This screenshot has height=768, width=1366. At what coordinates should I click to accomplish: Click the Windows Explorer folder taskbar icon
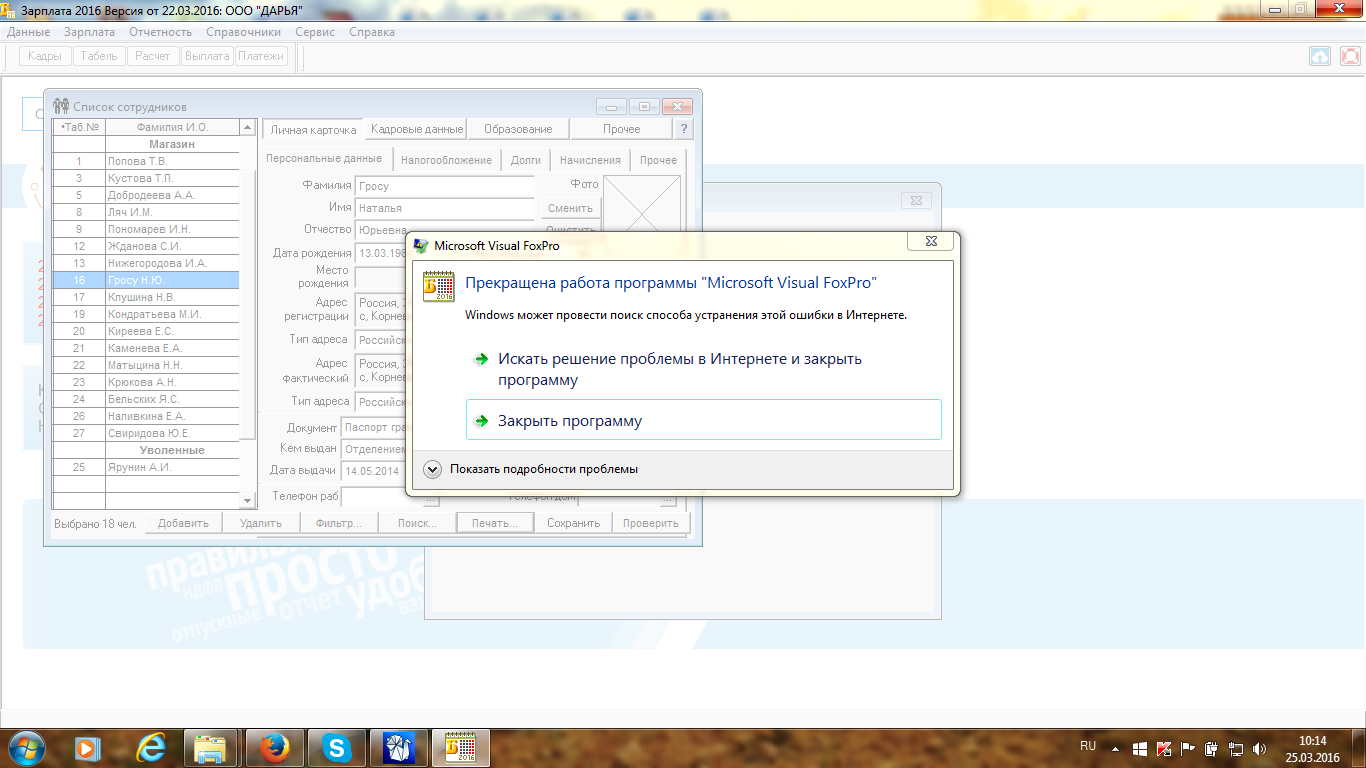pyautogui.click(x=211, y=747)
